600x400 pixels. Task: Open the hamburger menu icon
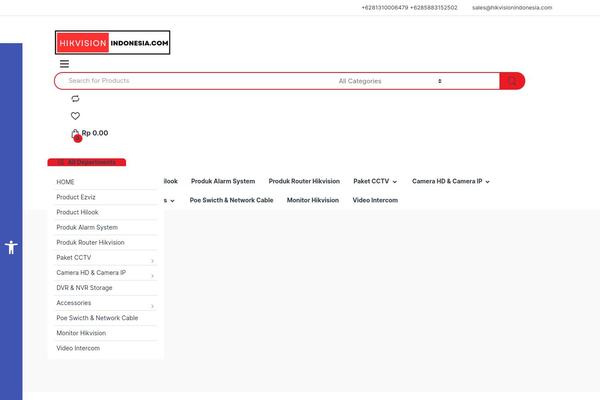[x=64, y=64]
